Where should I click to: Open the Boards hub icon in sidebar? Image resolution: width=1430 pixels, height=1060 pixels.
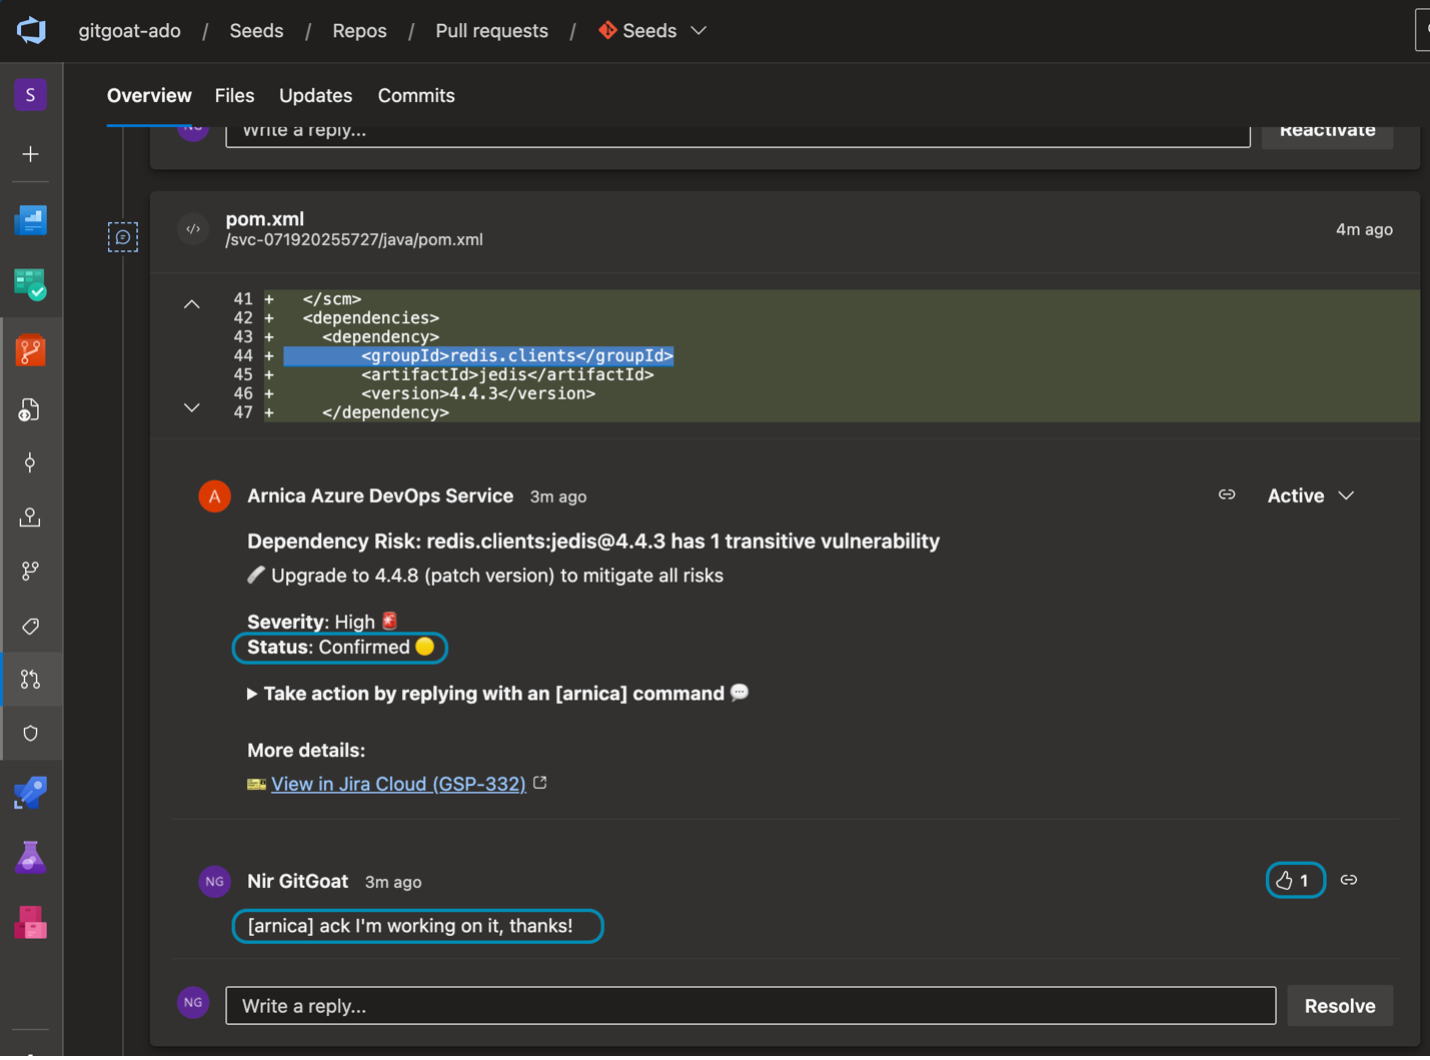point(31,285)
